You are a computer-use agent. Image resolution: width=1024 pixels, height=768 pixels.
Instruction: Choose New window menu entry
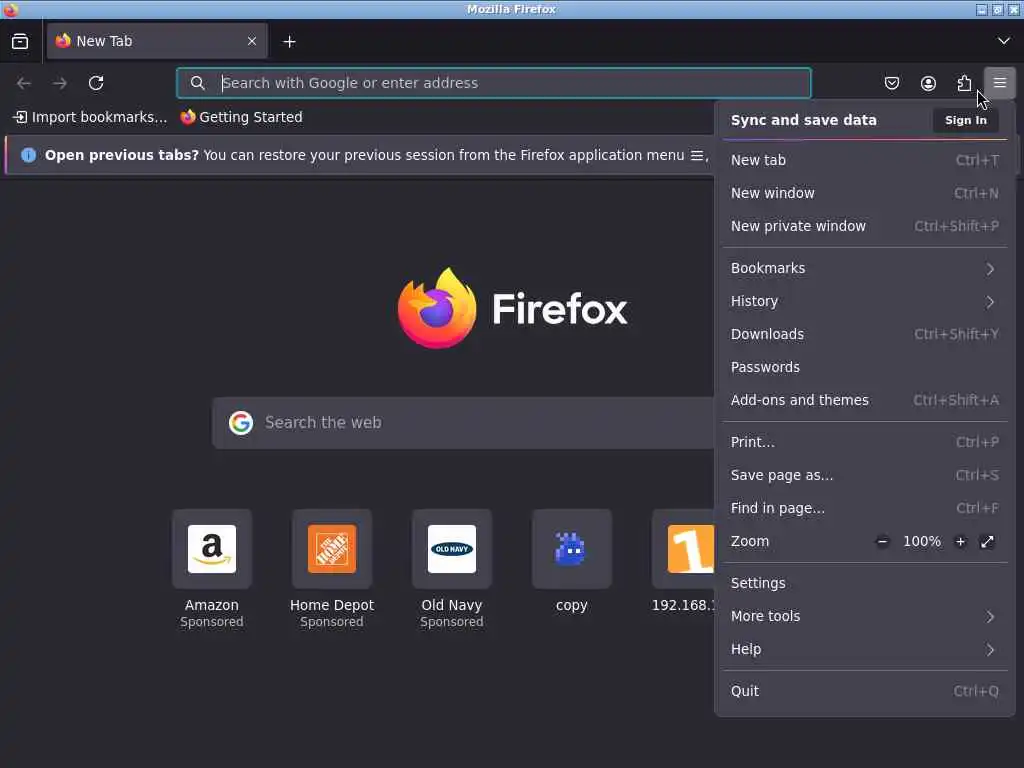coord(865,193)
